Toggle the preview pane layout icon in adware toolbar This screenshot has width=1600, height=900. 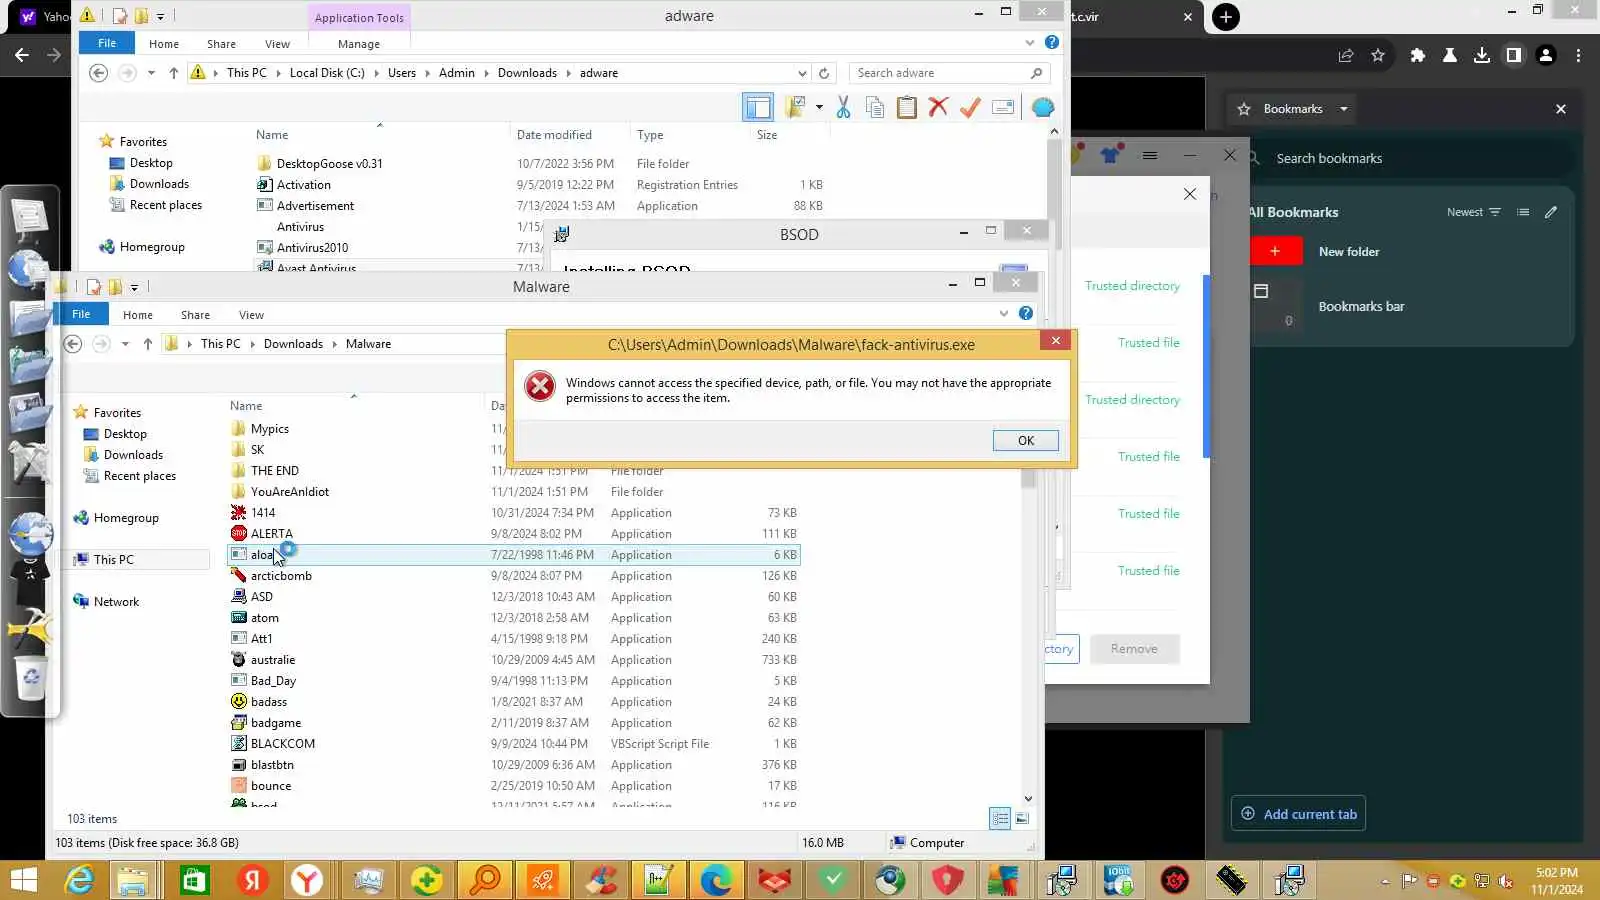(758, 108)
